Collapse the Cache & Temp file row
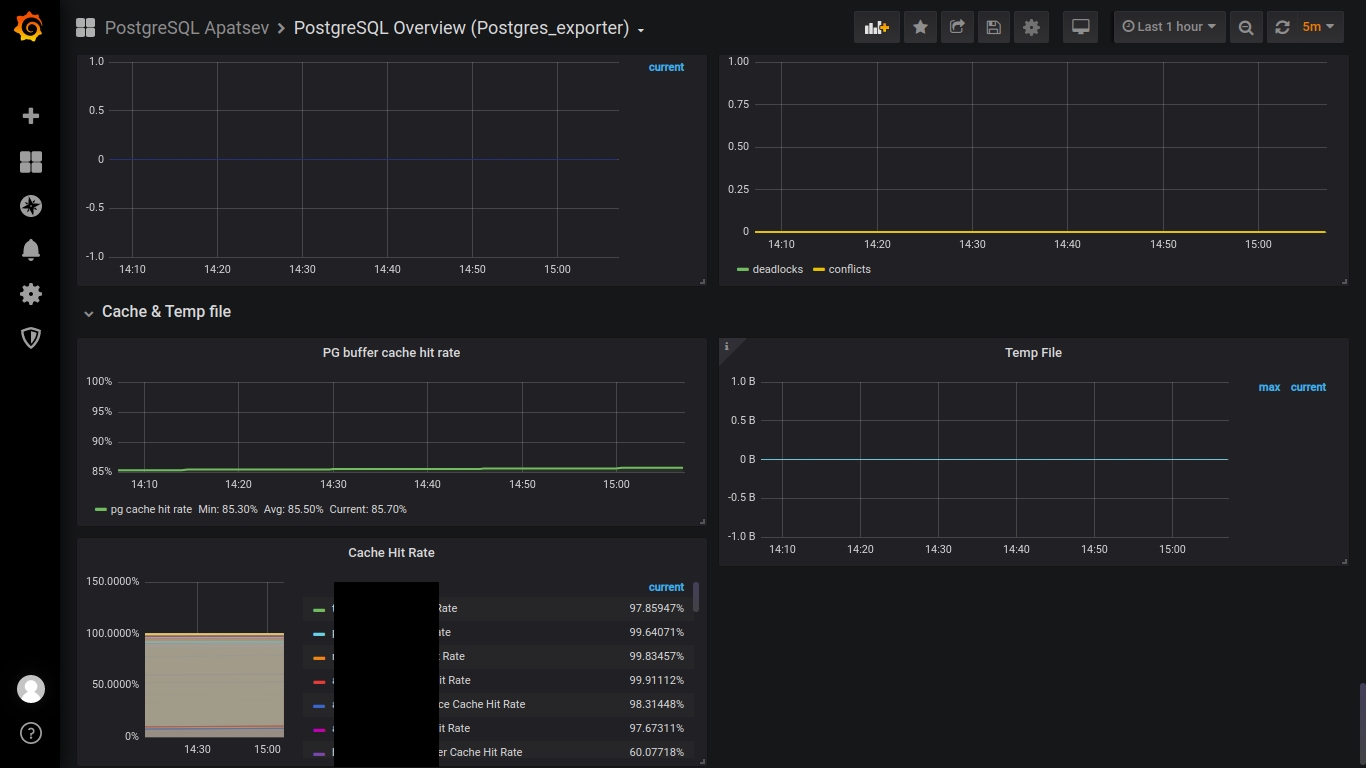The height and width of the screenshot is (768, 1366). pyautogui.click(x=165, y=312)
